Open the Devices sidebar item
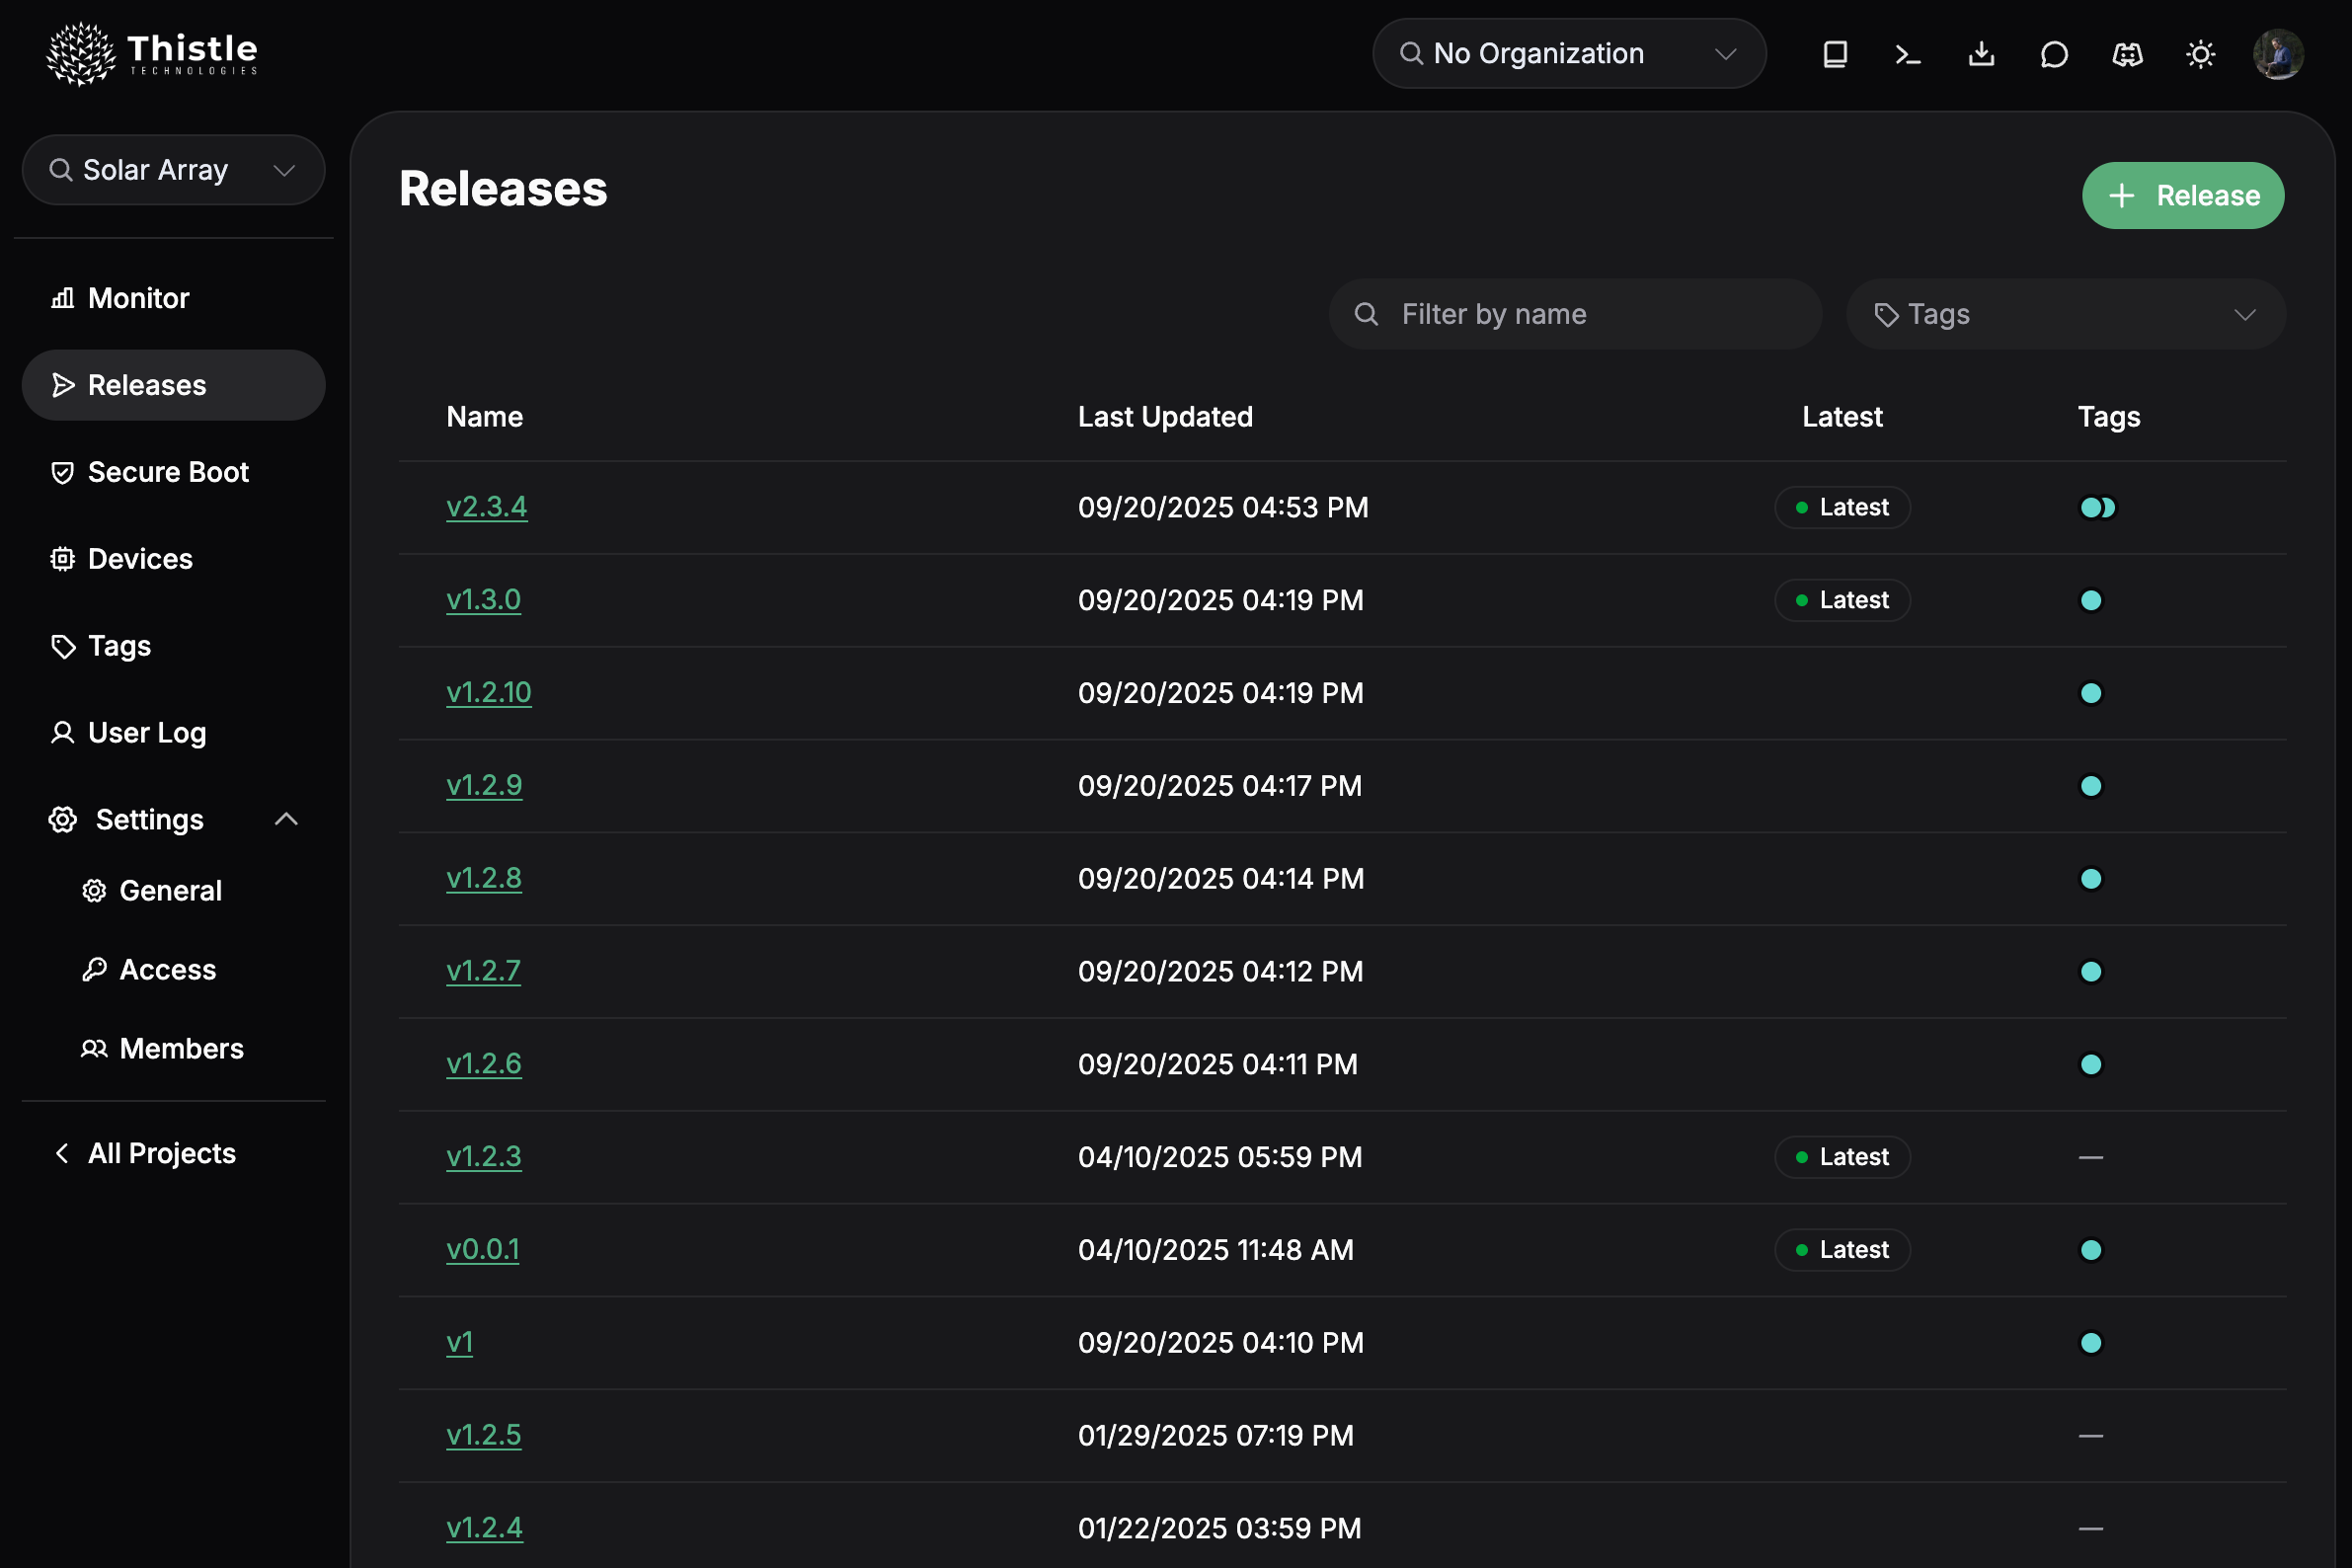 click(x=140, y=559)
